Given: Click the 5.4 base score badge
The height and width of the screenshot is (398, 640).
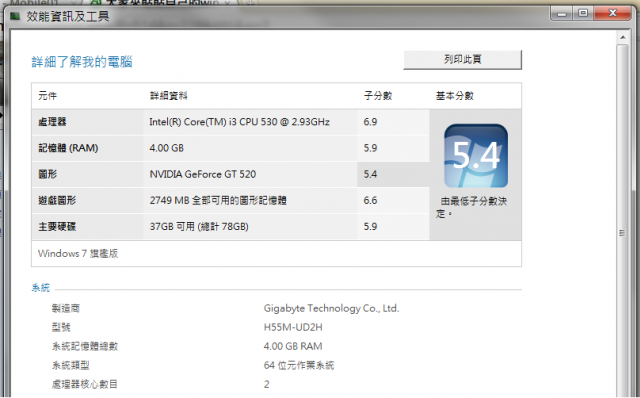Looking at the screenshot, I should [476, 156].
